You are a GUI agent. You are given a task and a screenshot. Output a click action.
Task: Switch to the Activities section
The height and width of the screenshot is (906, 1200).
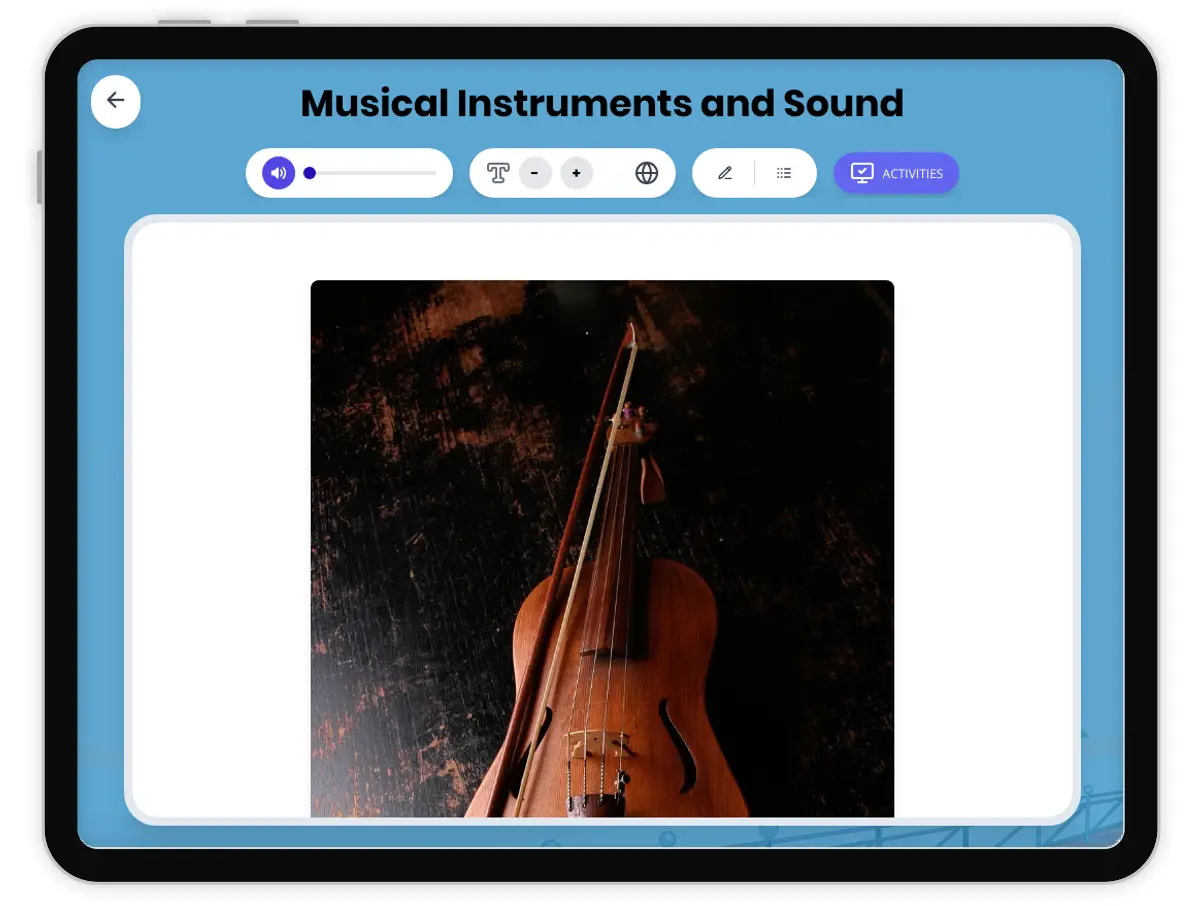point(896,172)
